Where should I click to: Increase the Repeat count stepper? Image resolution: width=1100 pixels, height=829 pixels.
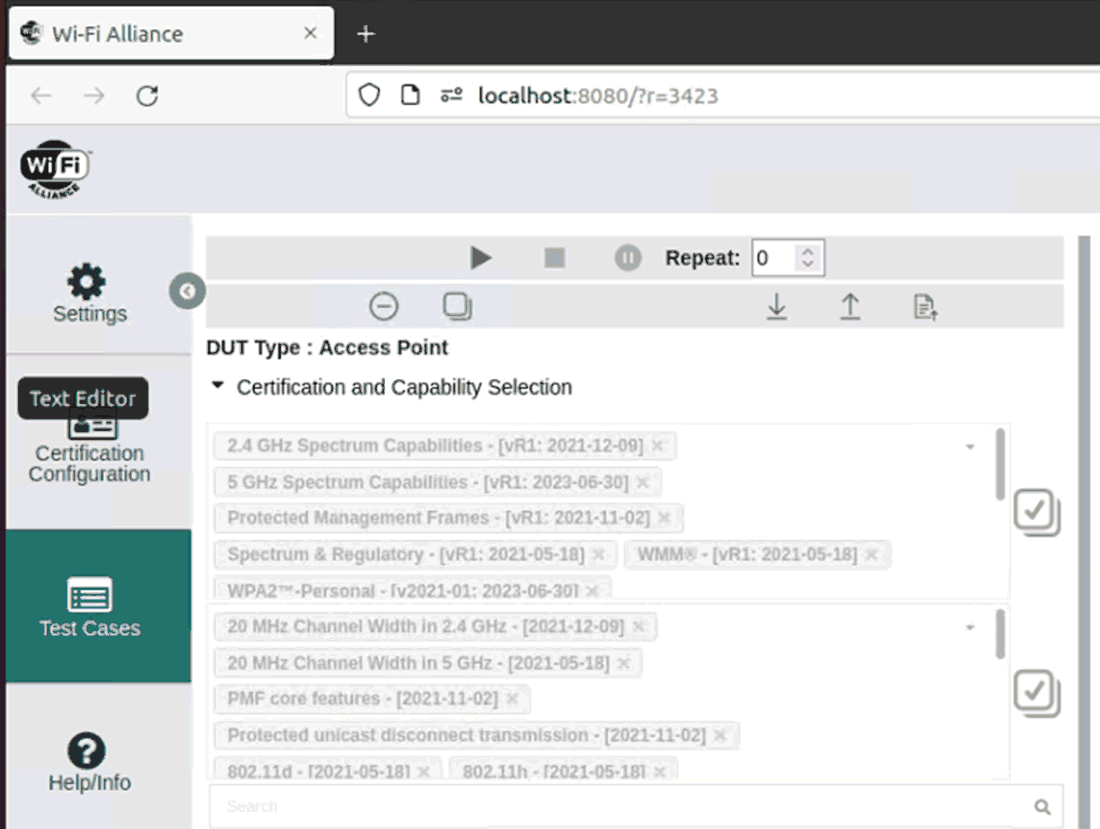point(808,251)
